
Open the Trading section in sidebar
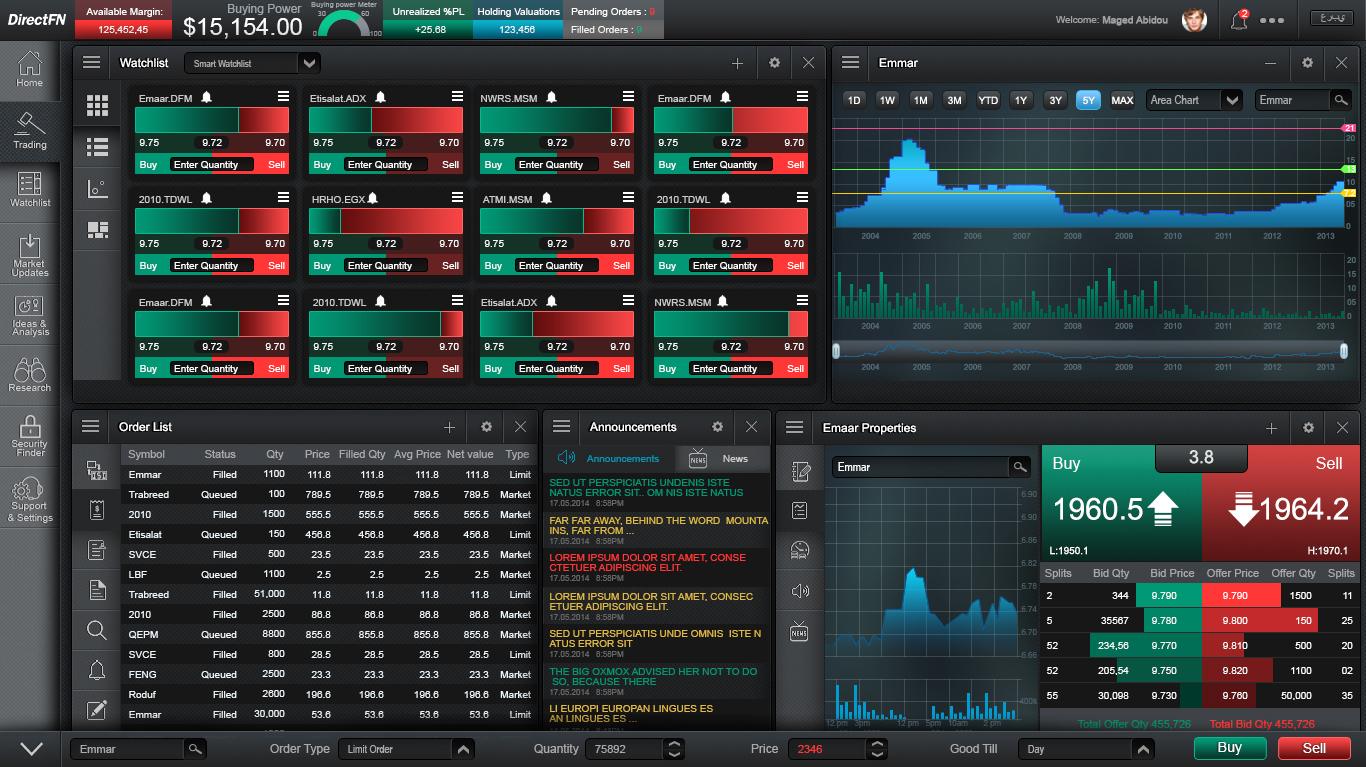pos(30,130)
